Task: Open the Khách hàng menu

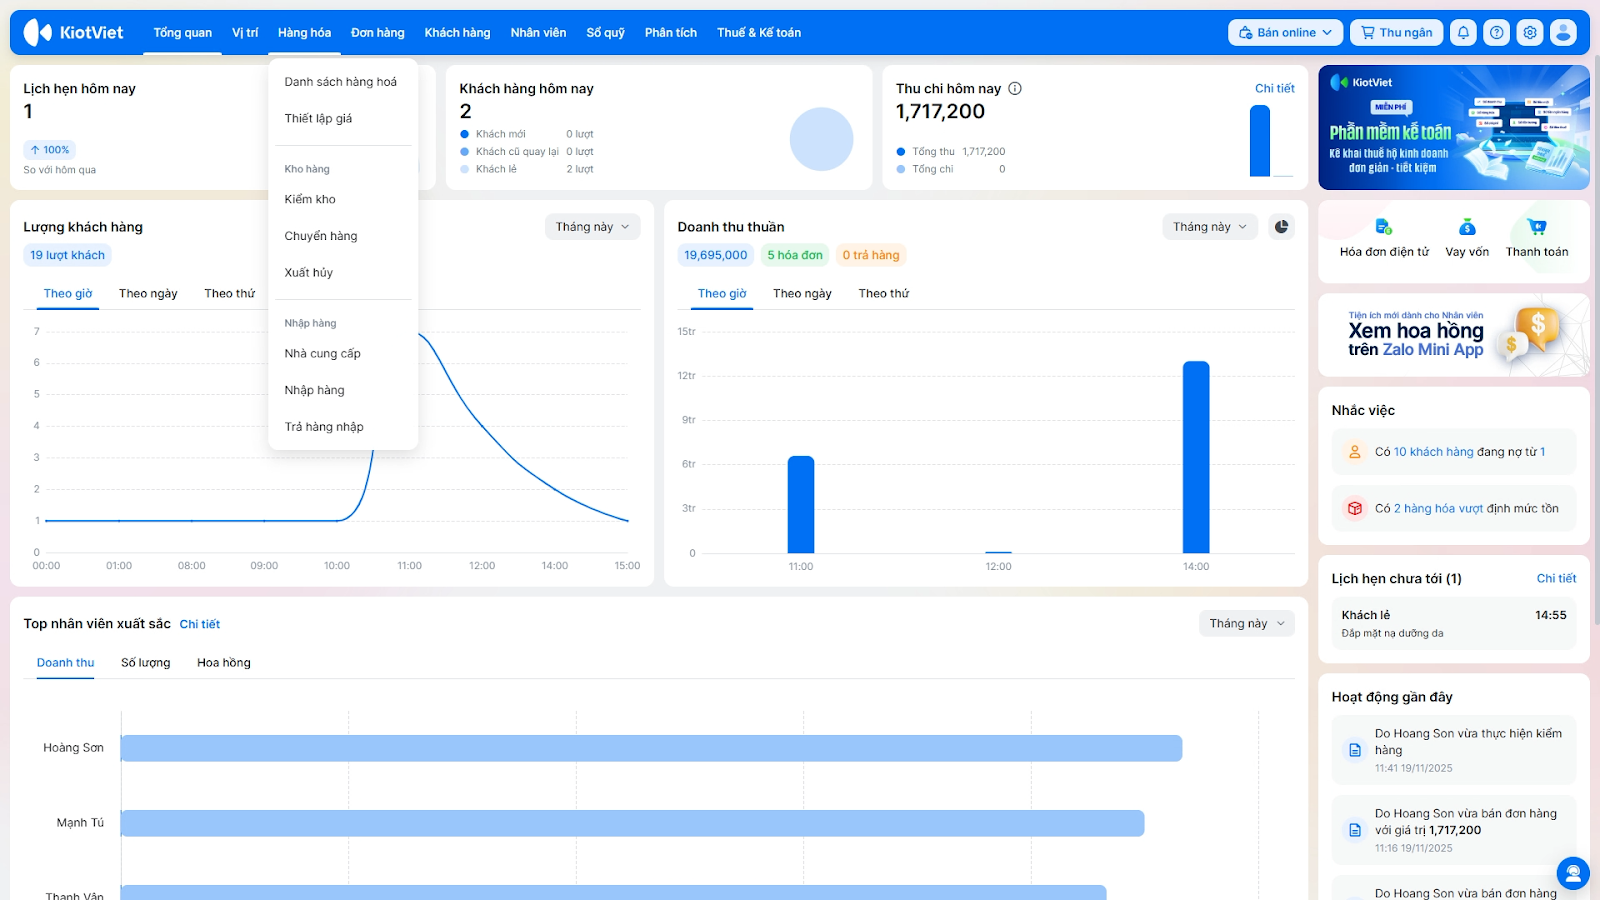Action: point(457,33)
